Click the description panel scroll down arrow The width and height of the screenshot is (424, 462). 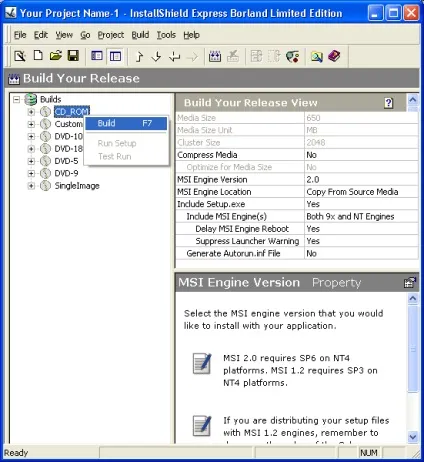(x=413, y=437)
